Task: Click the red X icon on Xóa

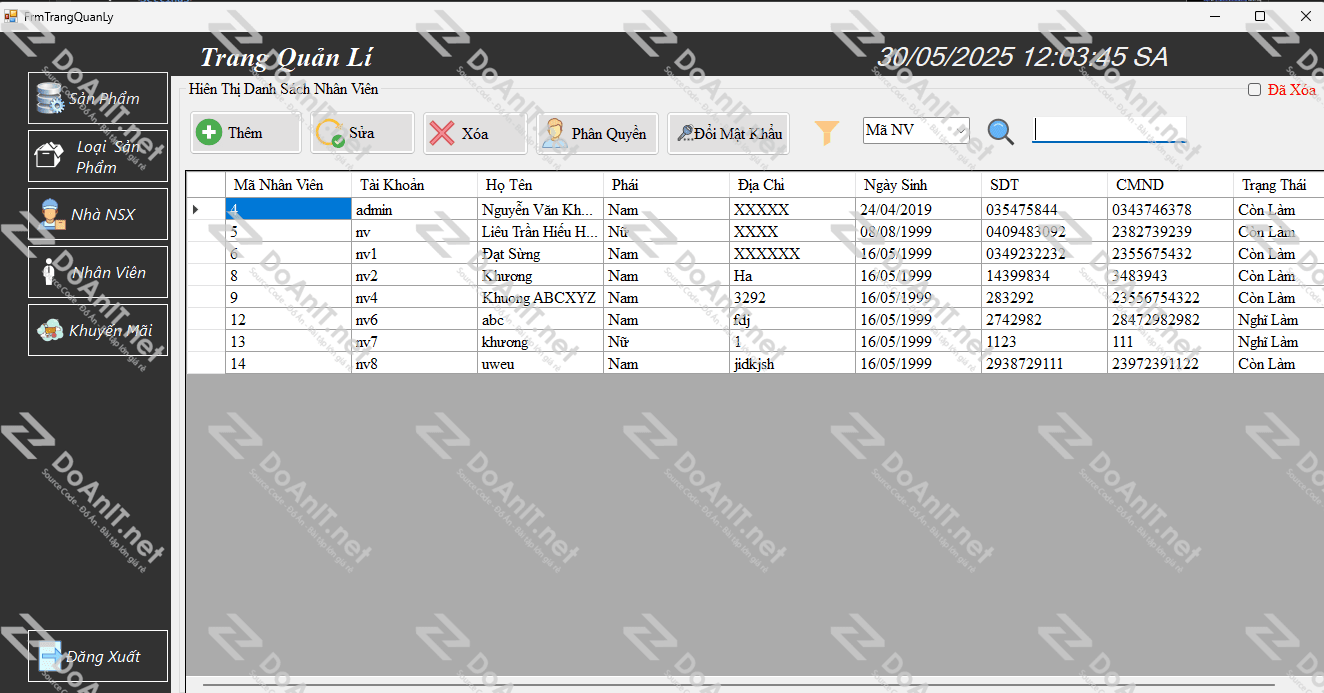Action: click(x=442, y=133)
